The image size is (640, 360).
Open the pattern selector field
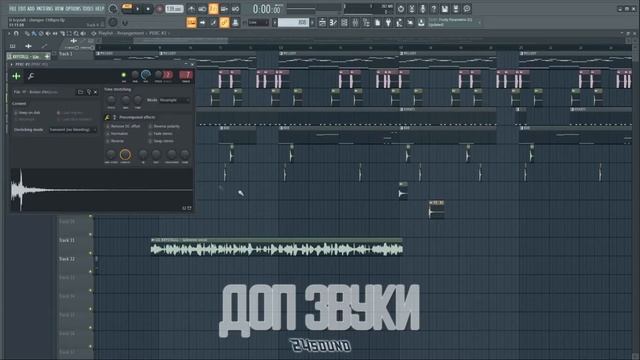click(x=293, y=23)
